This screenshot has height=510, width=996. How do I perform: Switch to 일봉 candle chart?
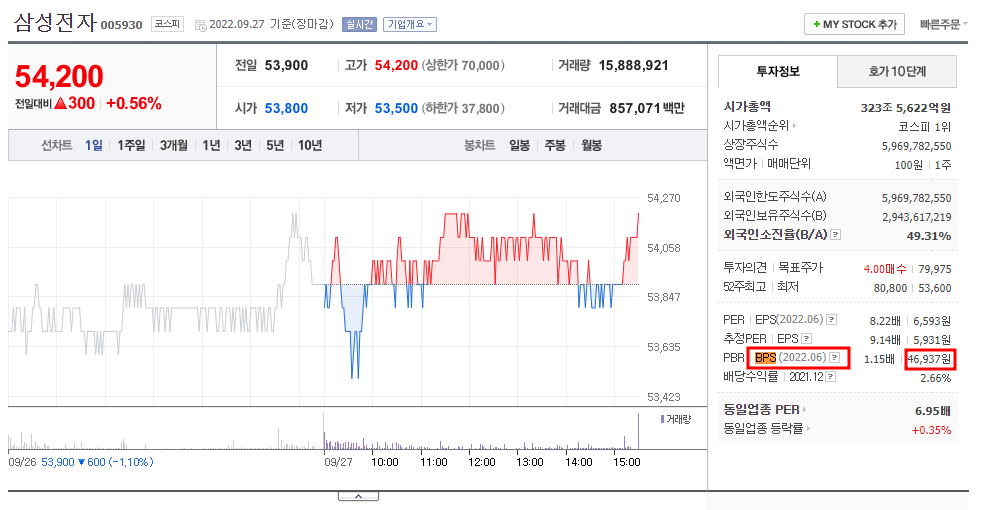pos(520,145)
